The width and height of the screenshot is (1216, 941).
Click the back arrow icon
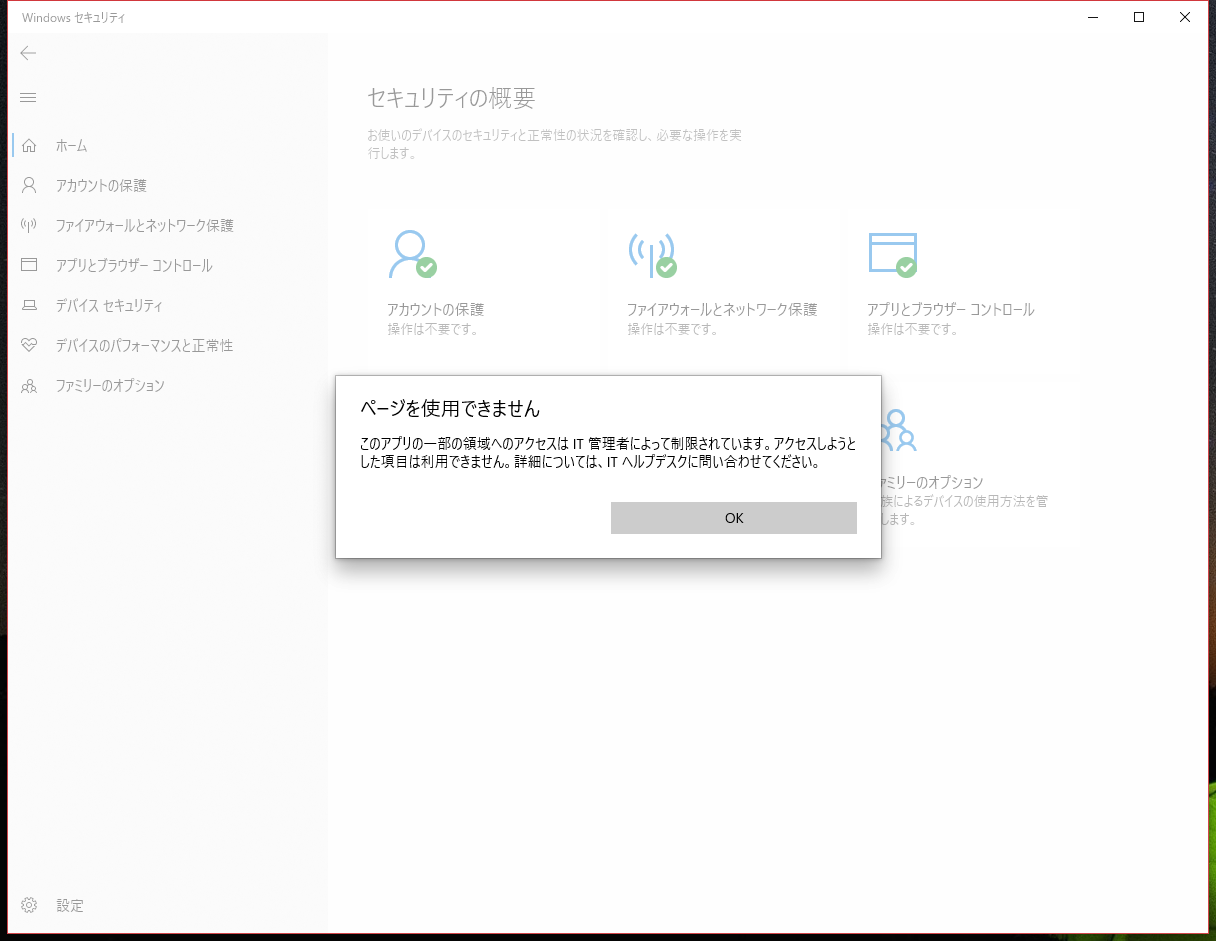[28, 53]
